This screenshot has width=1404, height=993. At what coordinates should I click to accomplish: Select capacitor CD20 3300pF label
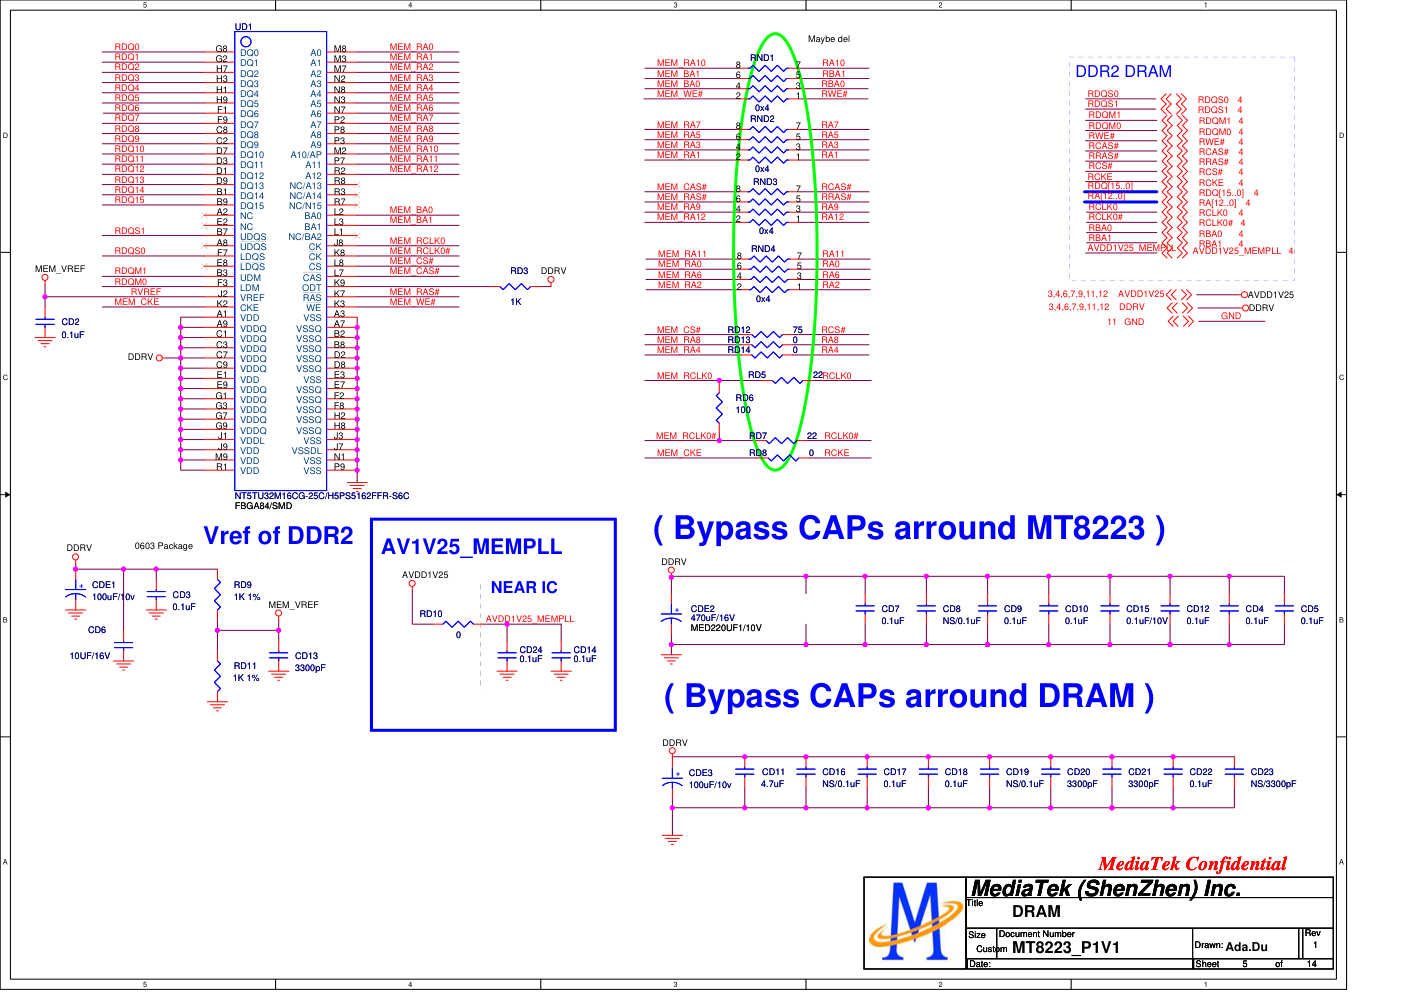pyautogui.click(x=1082, y=778)
